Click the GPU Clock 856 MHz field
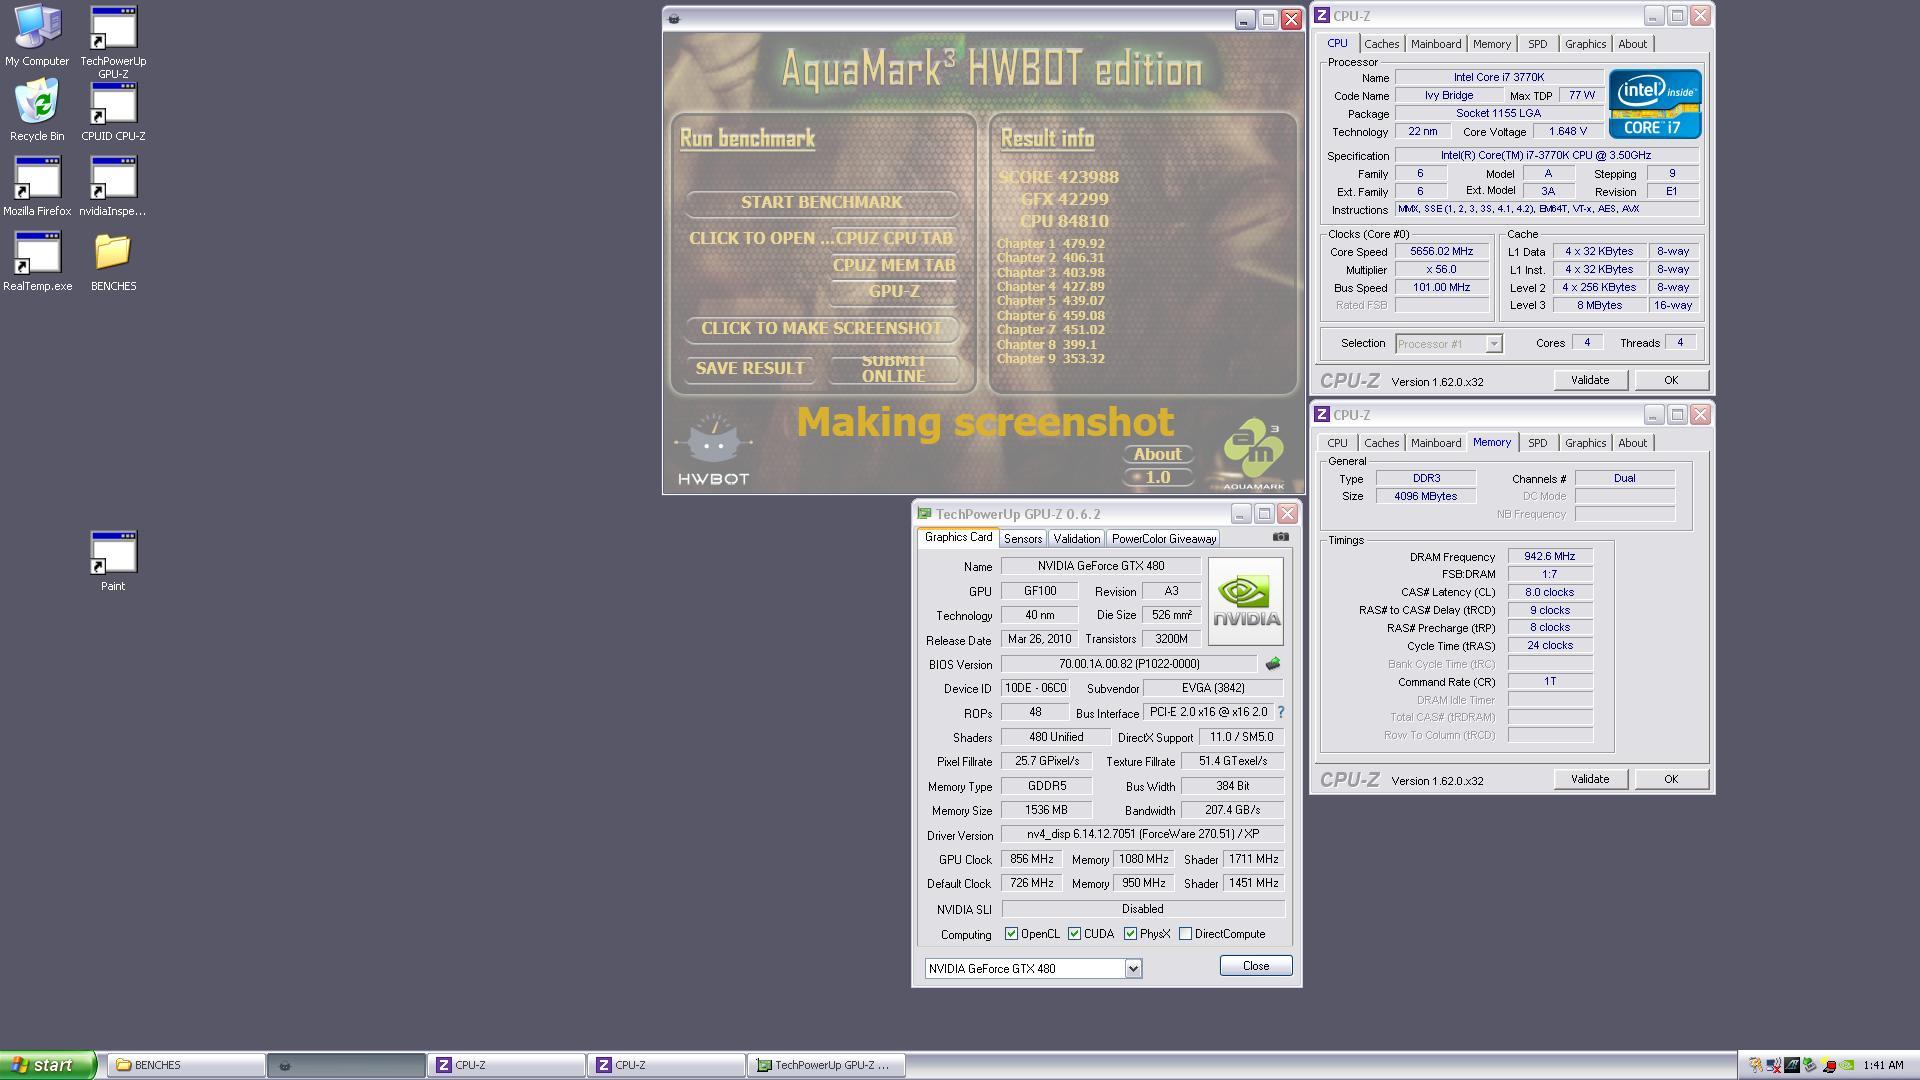This screenshot has width=1920, height=1080. (x=1031, y=859)
